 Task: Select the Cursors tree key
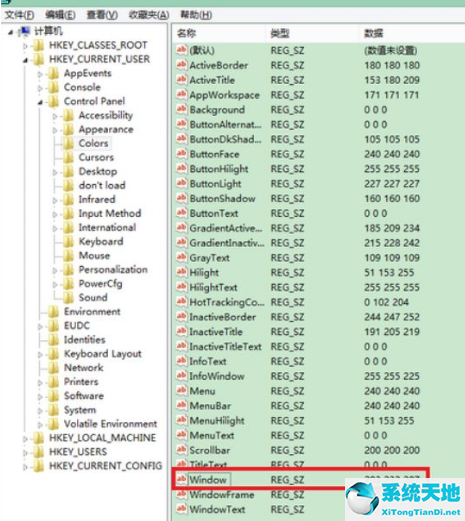pyautogui.click(x=96, y=157)
